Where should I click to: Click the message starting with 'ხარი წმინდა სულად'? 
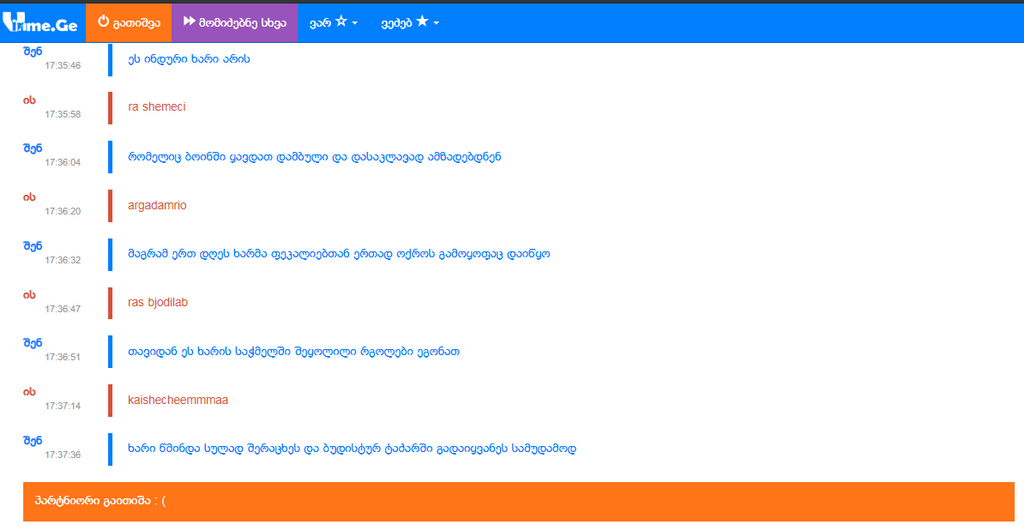click(x=352, y=449)
